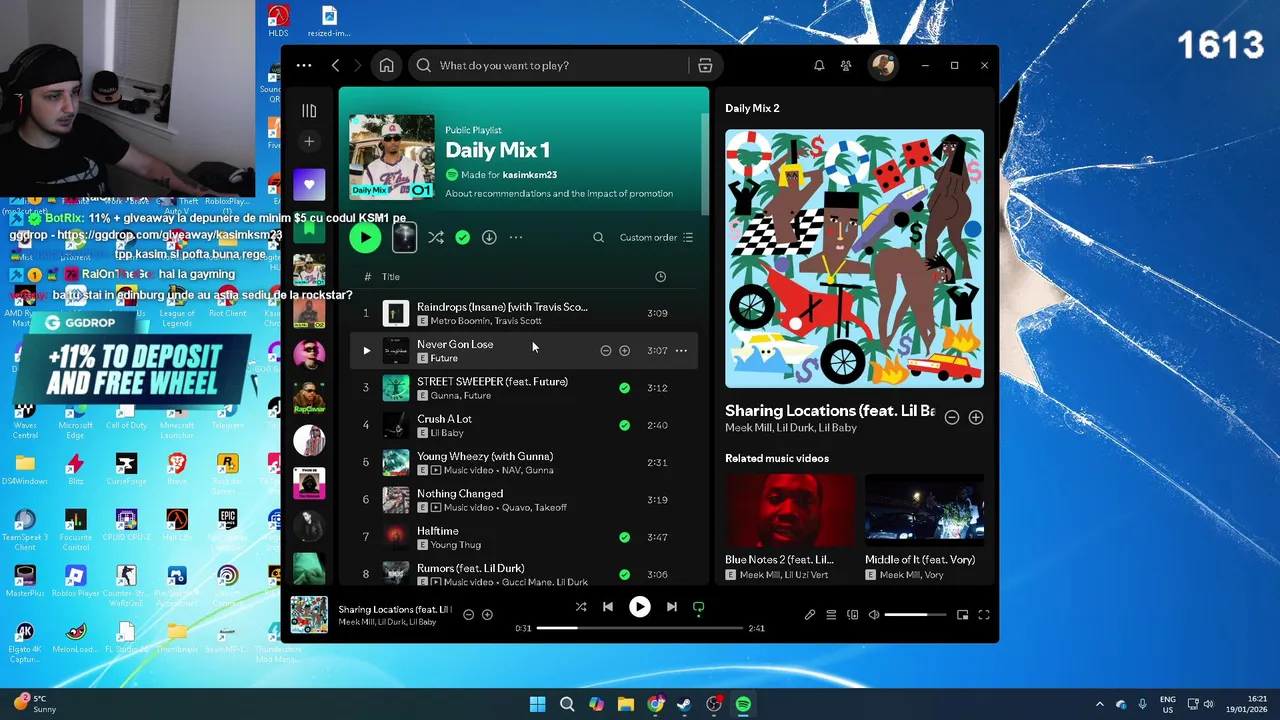Open the Future artist link under Never Gon Lose
The image size is (1280, 720).
(444, 358)
